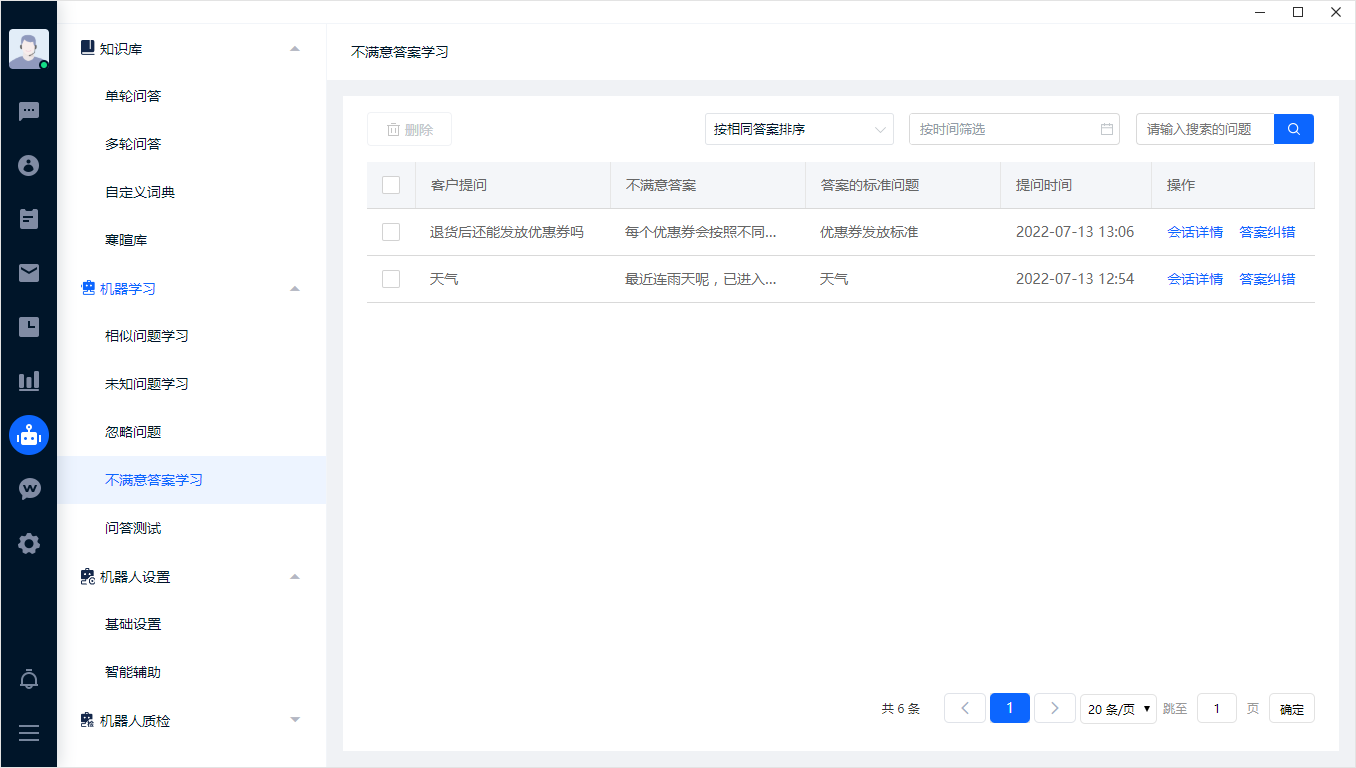Image resolution: width=1356 pixels, height=768 pixels.
Task: Open 未知问题学习 menu item
Action: 192,384
